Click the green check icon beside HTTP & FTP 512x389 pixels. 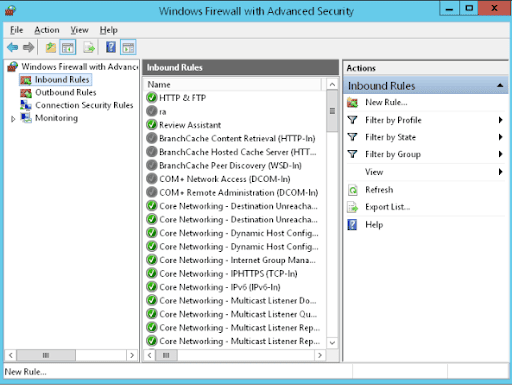click(152, 98)
